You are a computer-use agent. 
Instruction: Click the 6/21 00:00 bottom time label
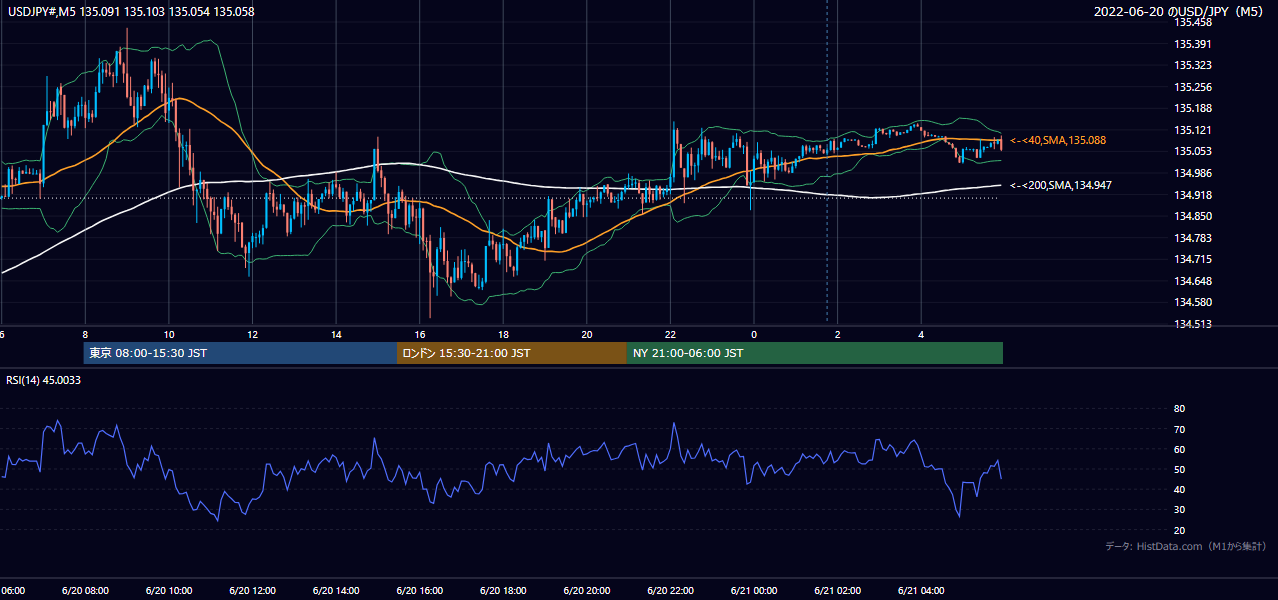coord(754,591)
